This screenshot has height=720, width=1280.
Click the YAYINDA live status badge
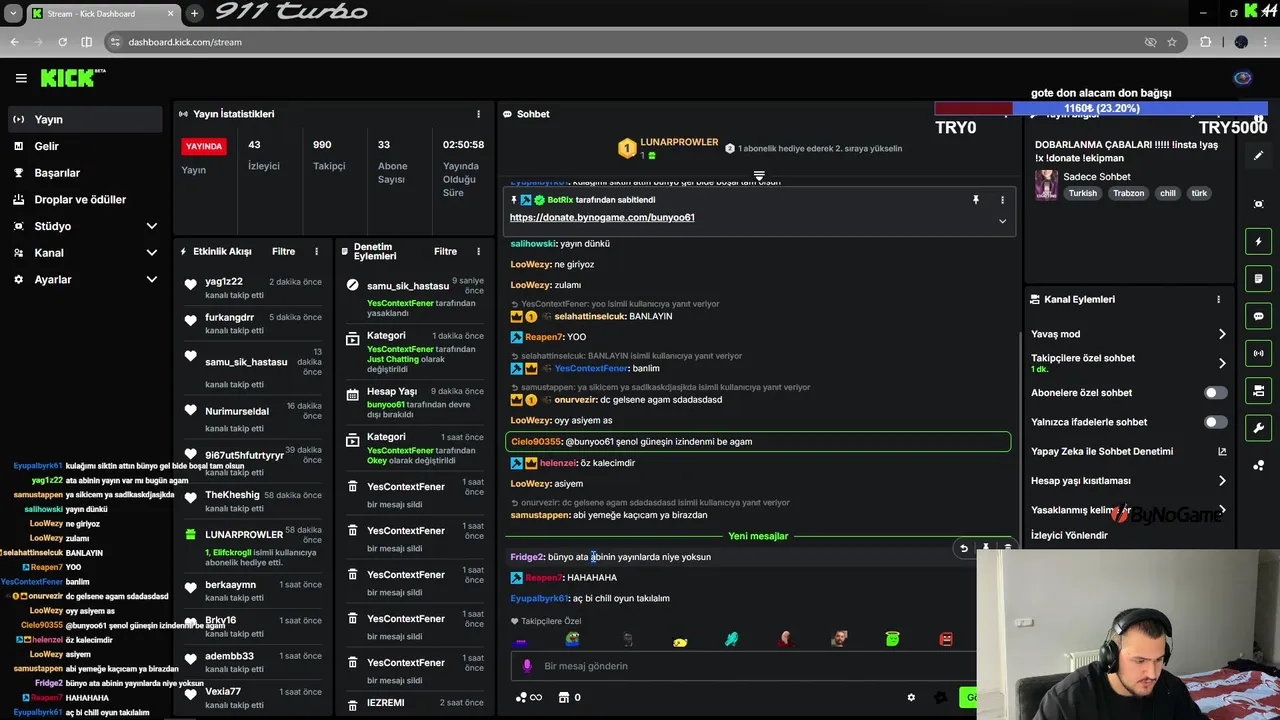204,146
